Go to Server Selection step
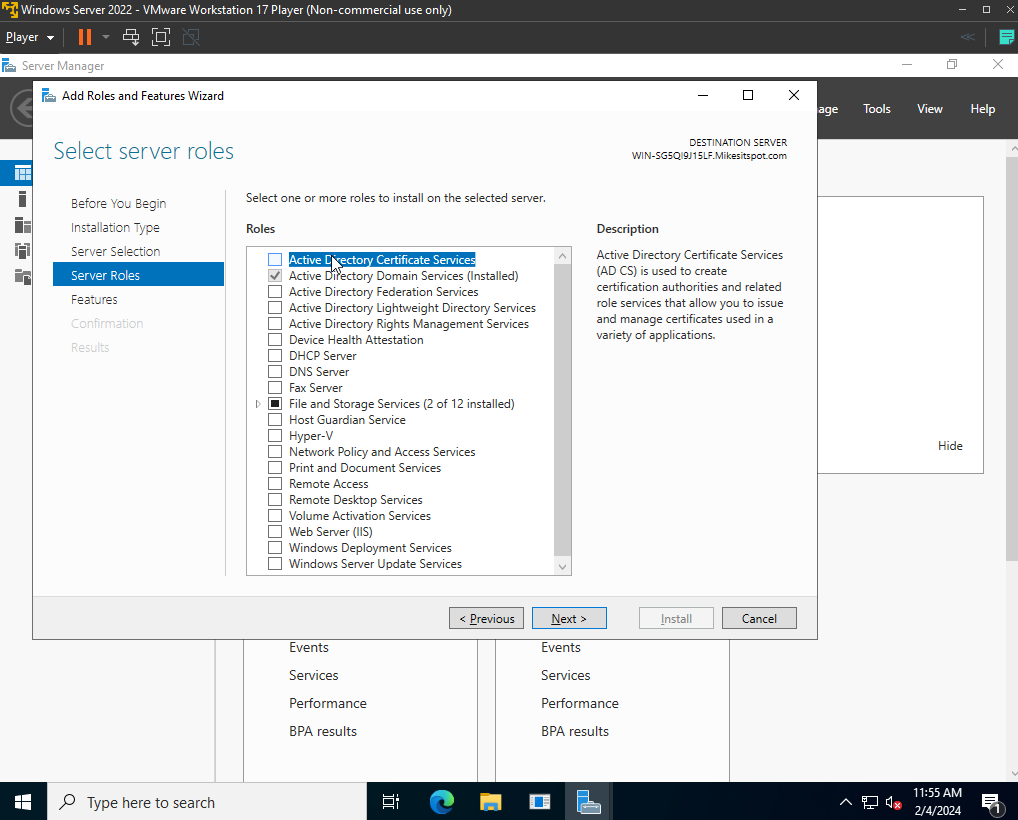The image size is (1018, 820). point(115,251)
